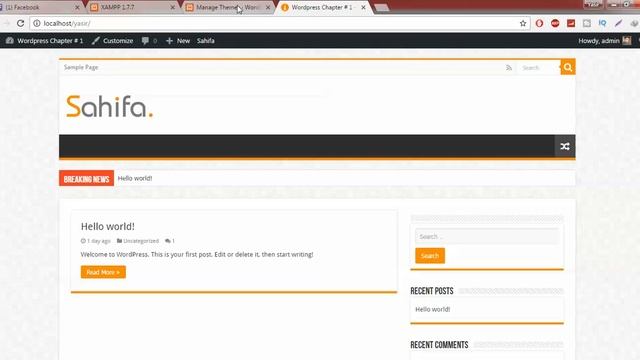This screenshot has height=360, width=640.
Task: Open Customize in the admin bar
Action: (x=113, y=41)
